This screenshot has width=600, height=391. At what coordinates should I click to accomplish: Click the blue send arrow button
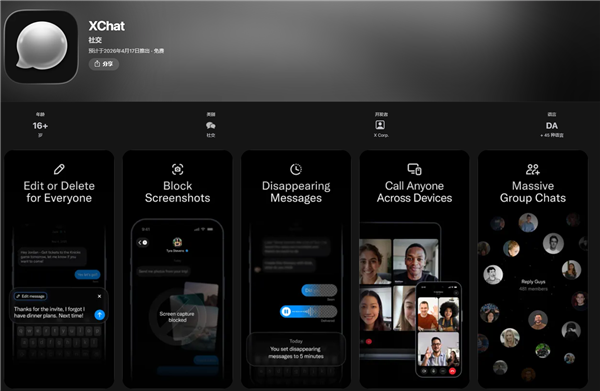pyautogui.click(x=99, y=314)
